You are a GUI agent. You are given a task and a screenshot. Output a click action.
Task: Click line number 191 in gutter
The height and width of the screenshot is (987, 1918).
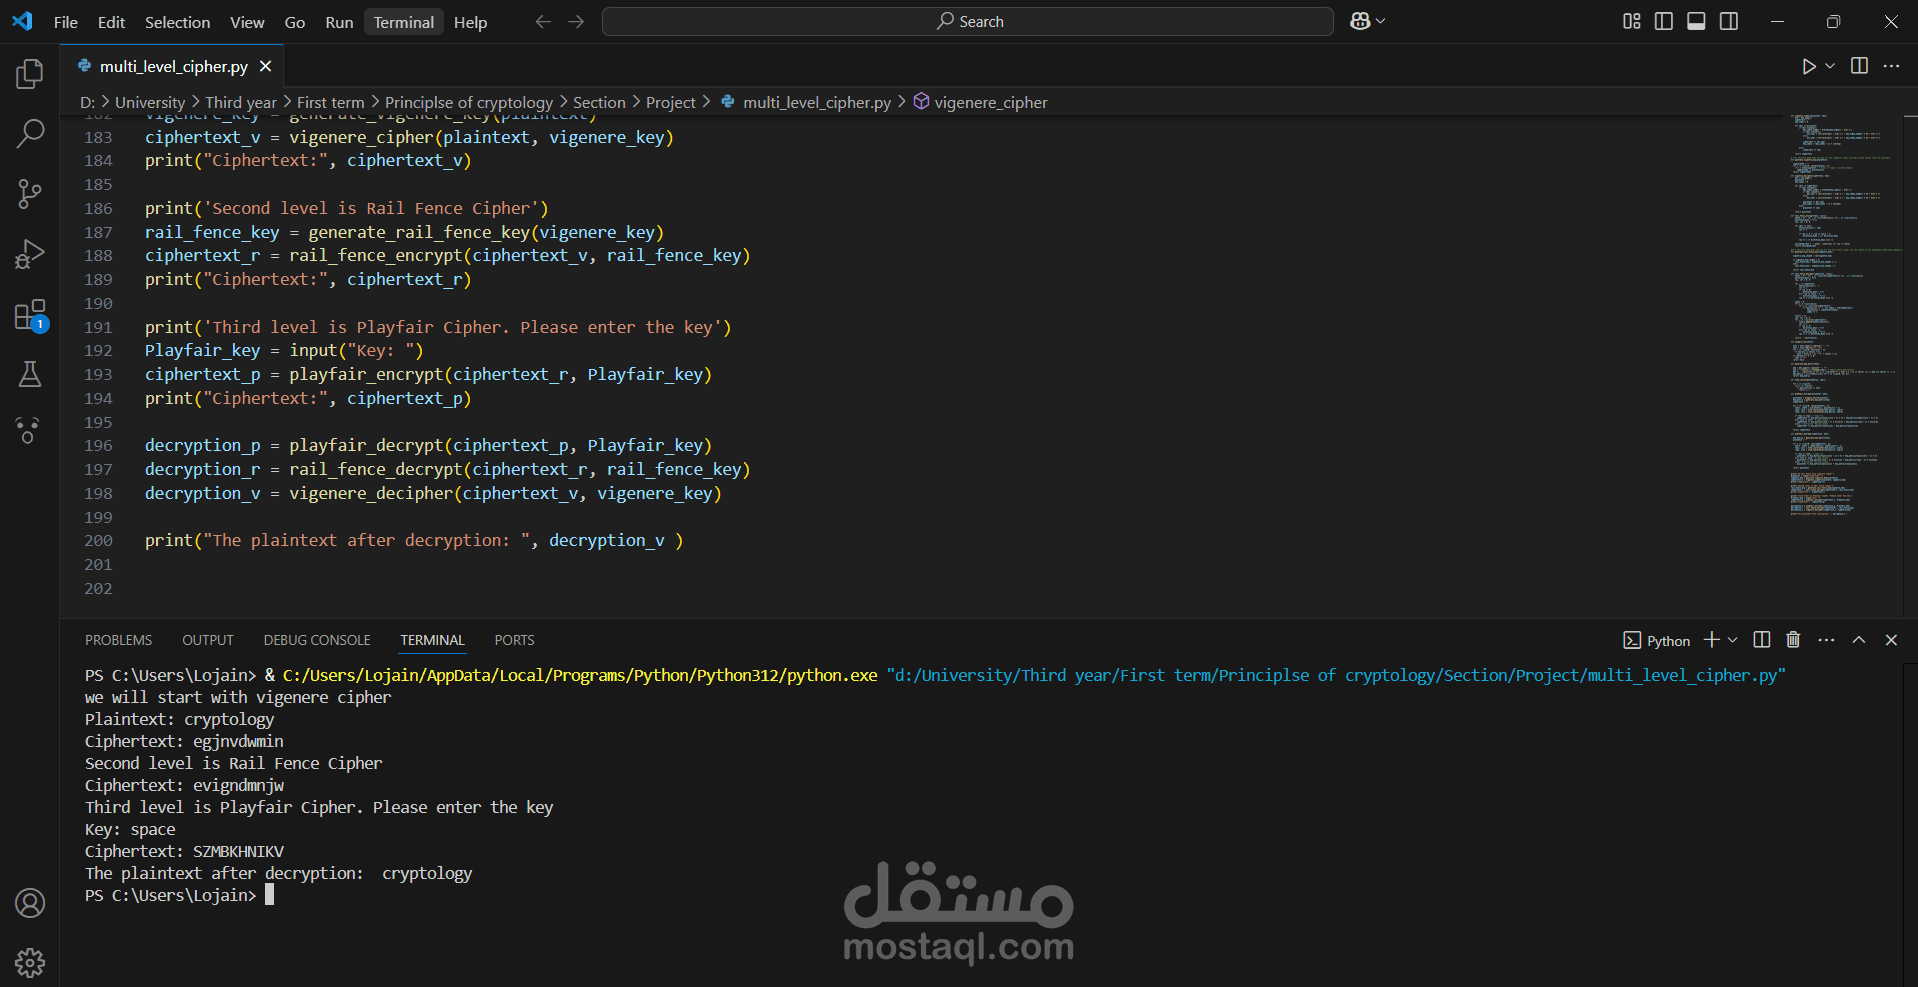point(98,327)
